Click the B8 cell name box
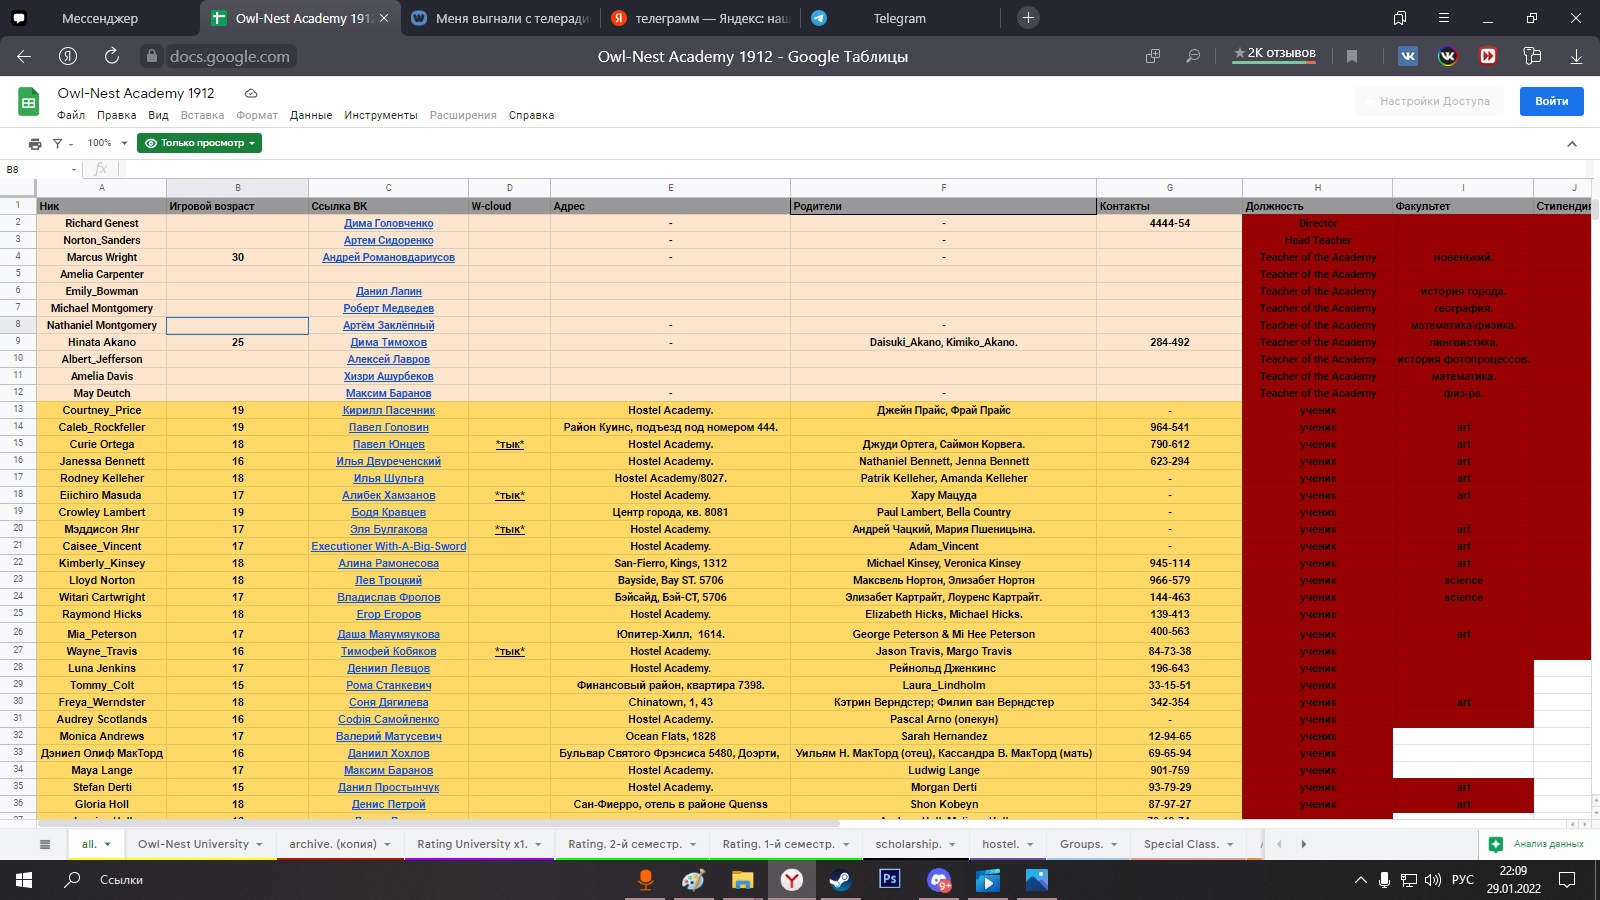This screenshot has width=1600, height=900. [40, 170]
